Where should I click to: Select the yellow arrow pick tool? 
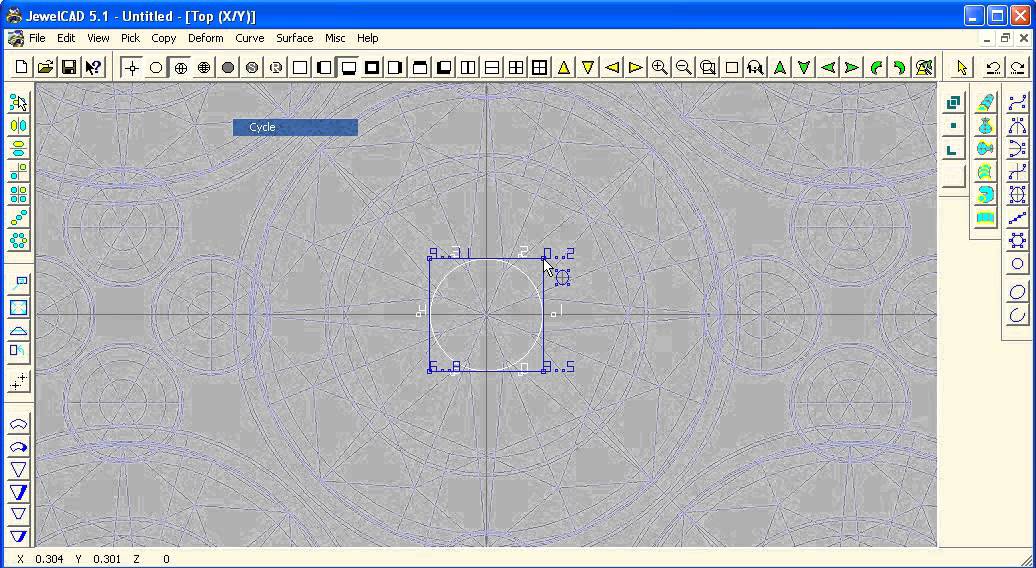click(x=962, y=67)
